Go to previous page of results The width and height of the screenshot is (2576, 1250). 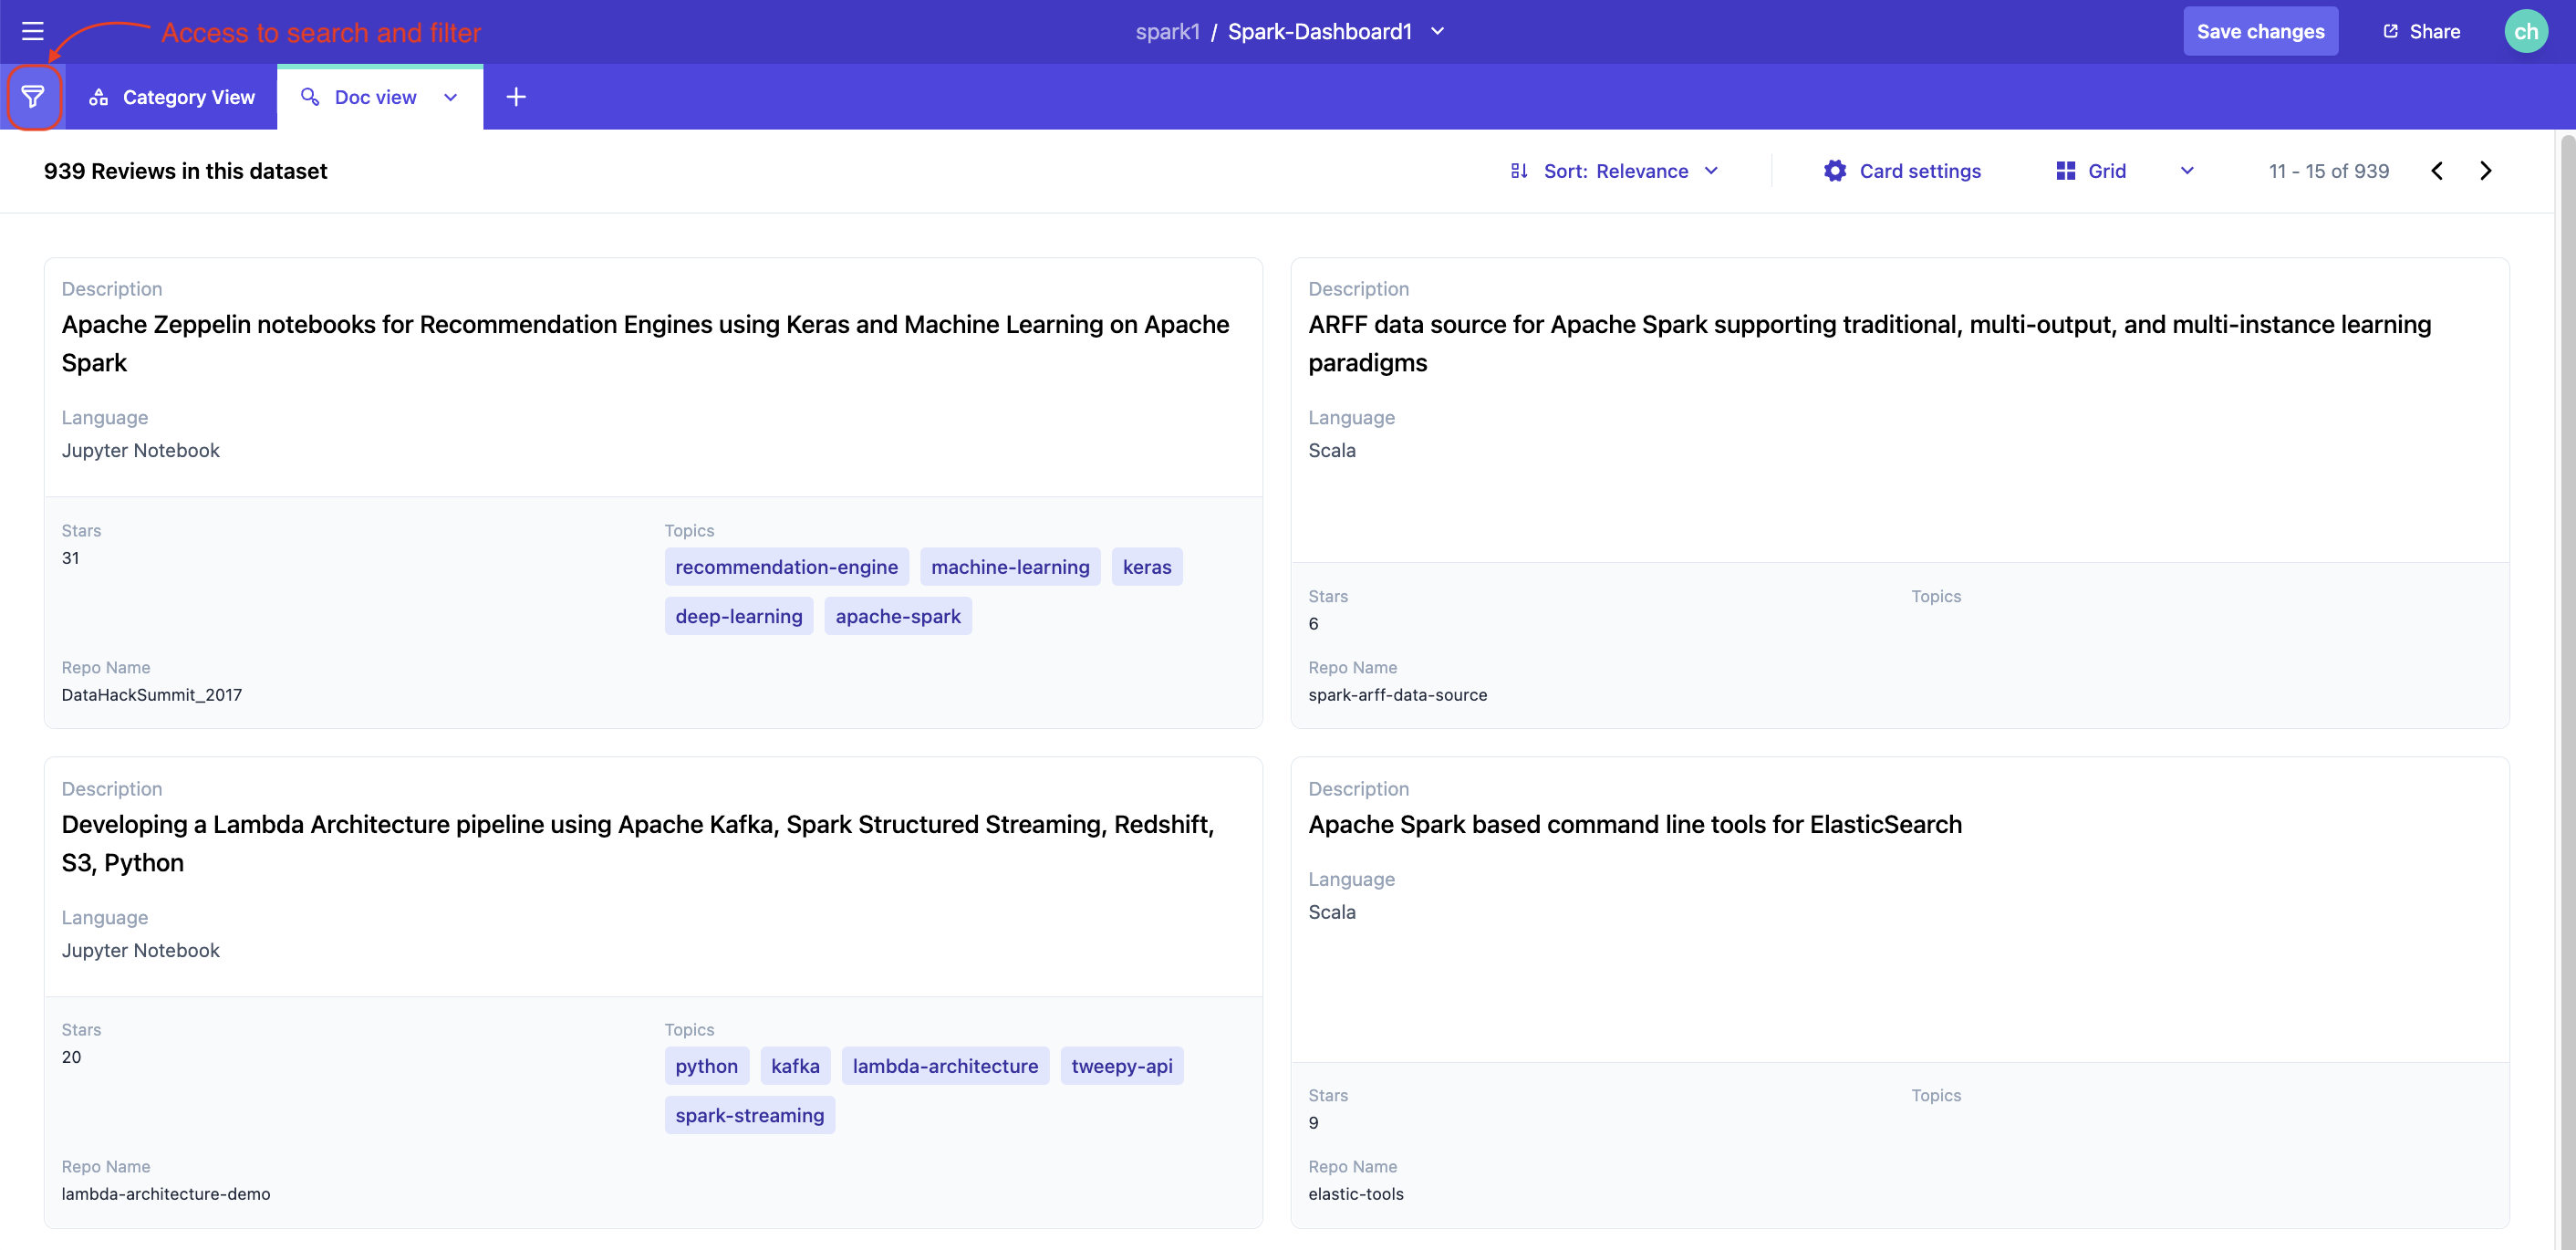(2437, 171)
